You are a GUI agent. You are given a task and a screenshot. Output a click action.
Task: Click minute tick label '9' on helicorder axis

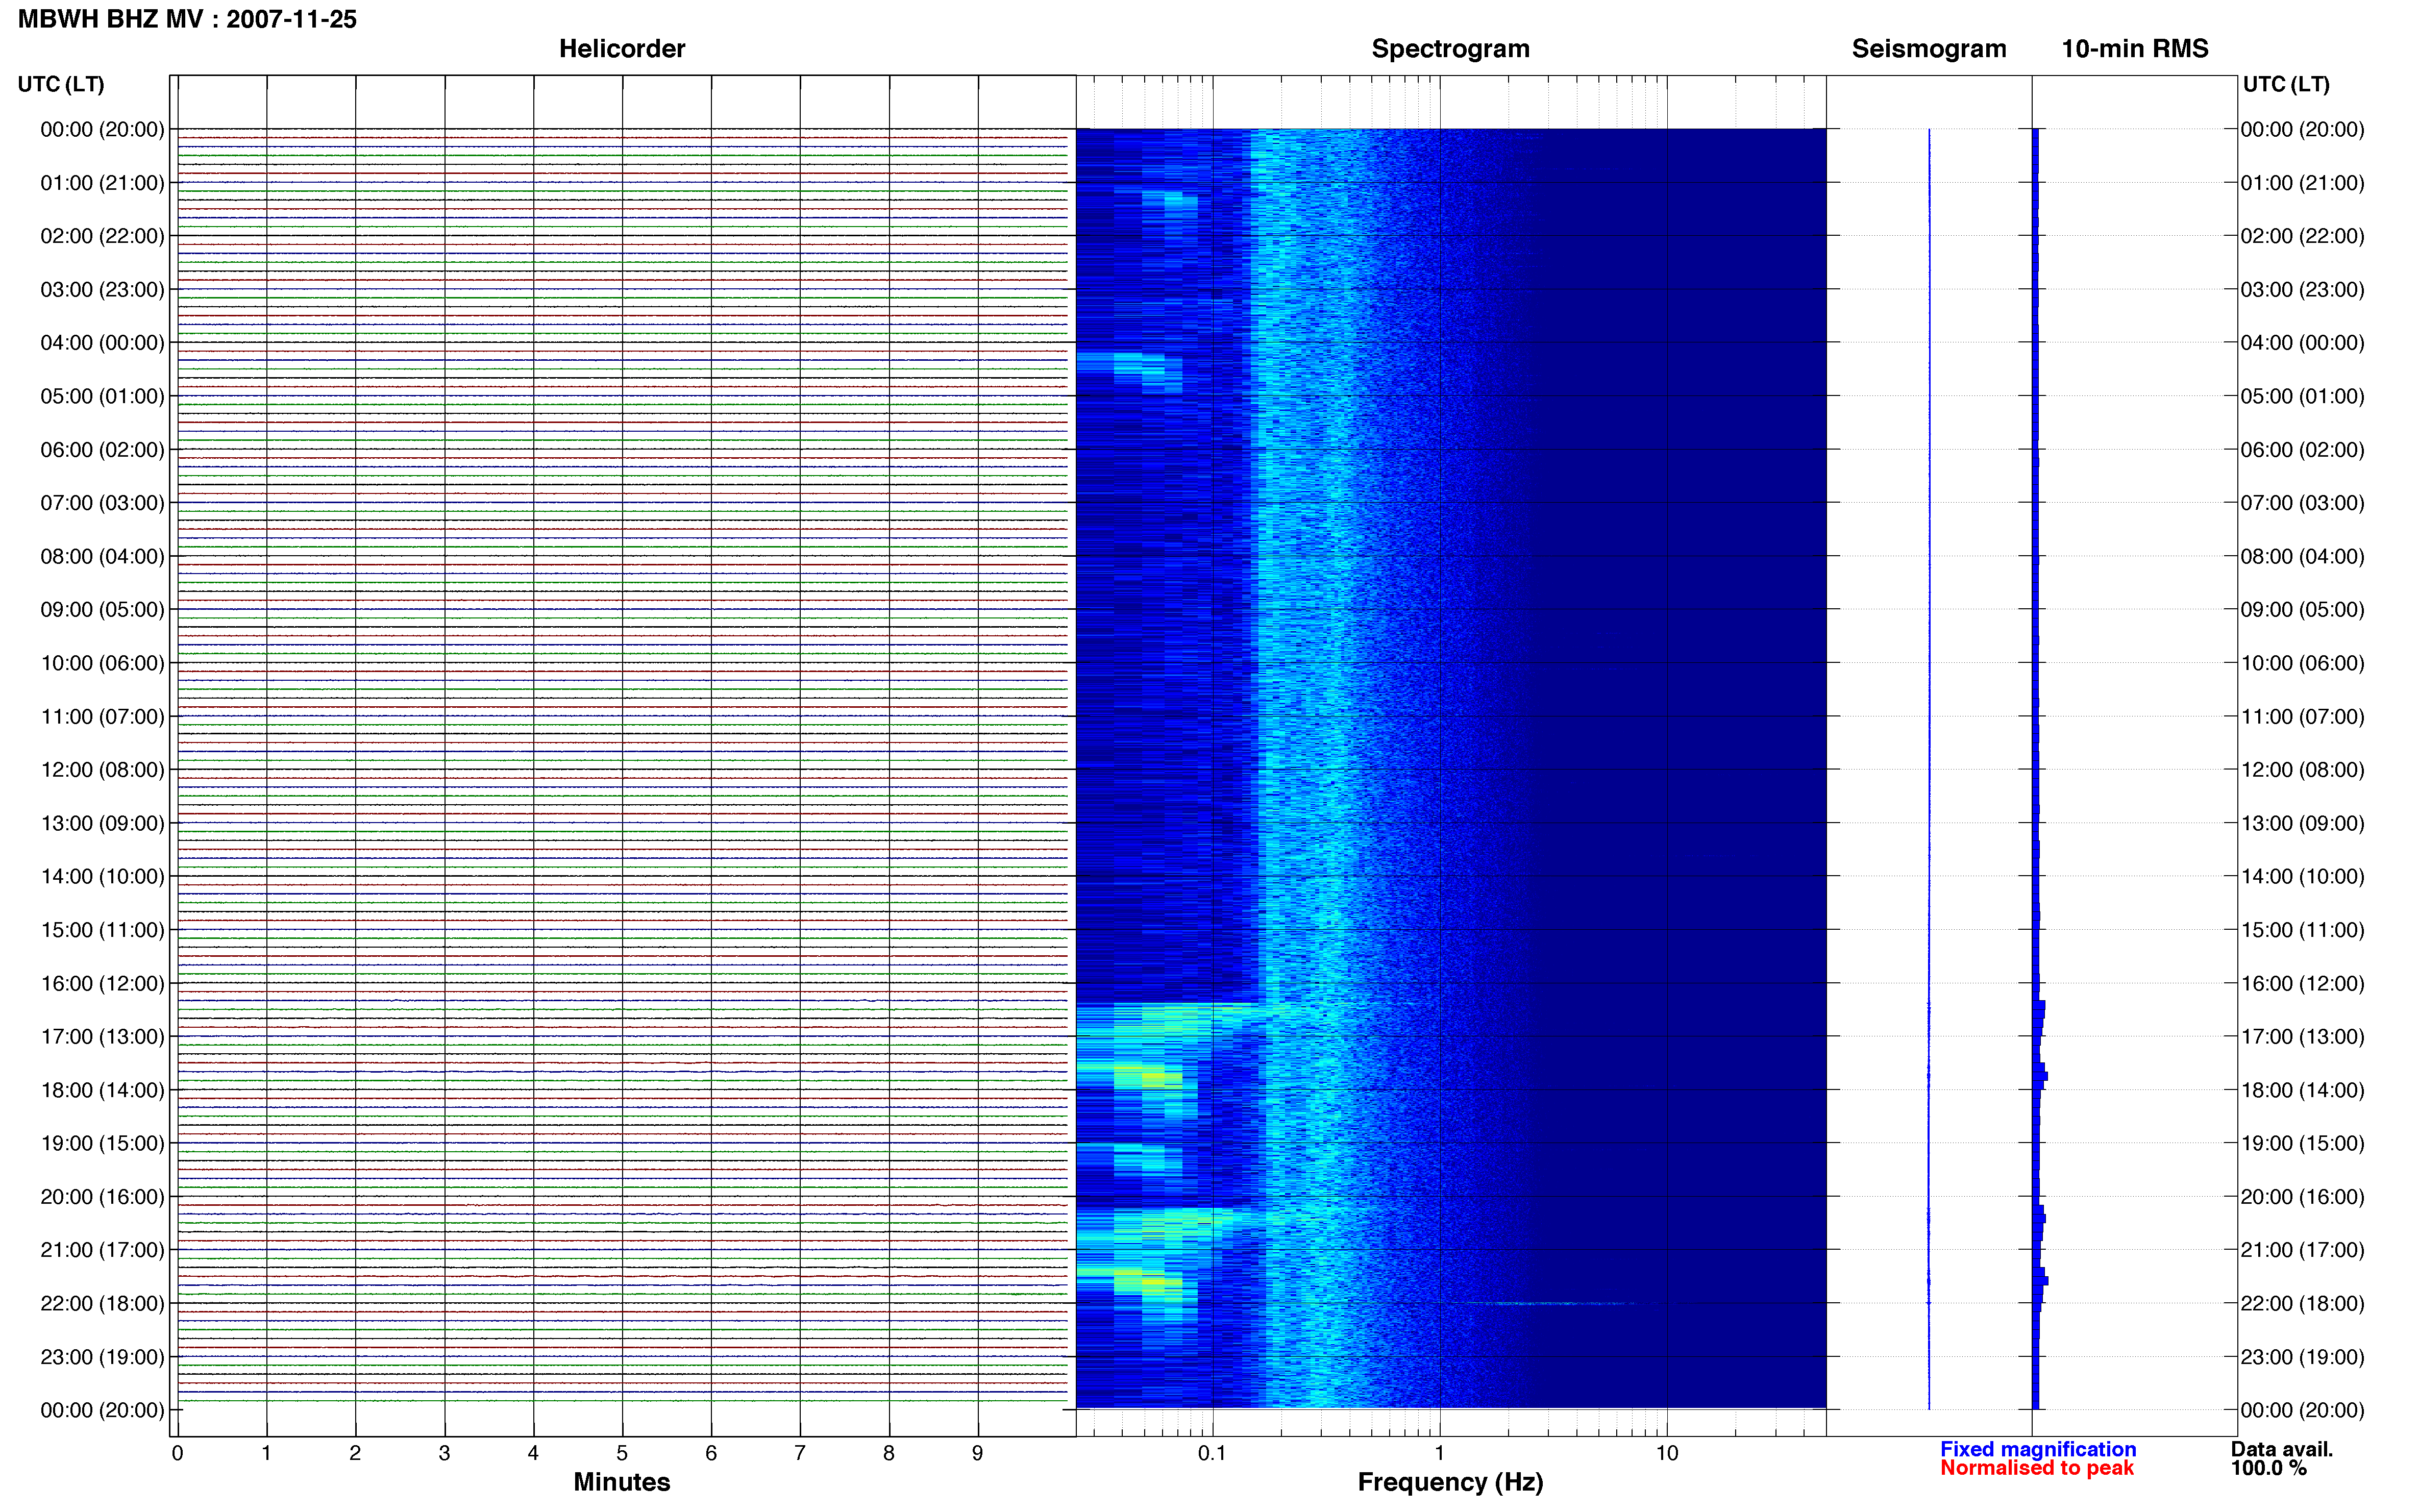978,1453
